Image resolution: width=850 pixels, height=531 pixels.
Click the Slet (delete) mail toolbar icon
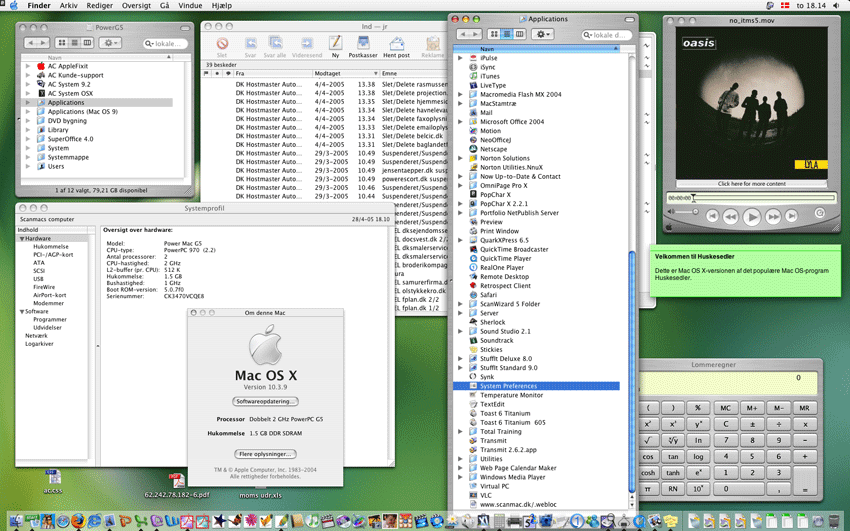pyautogui.click(x=222, y=44)
